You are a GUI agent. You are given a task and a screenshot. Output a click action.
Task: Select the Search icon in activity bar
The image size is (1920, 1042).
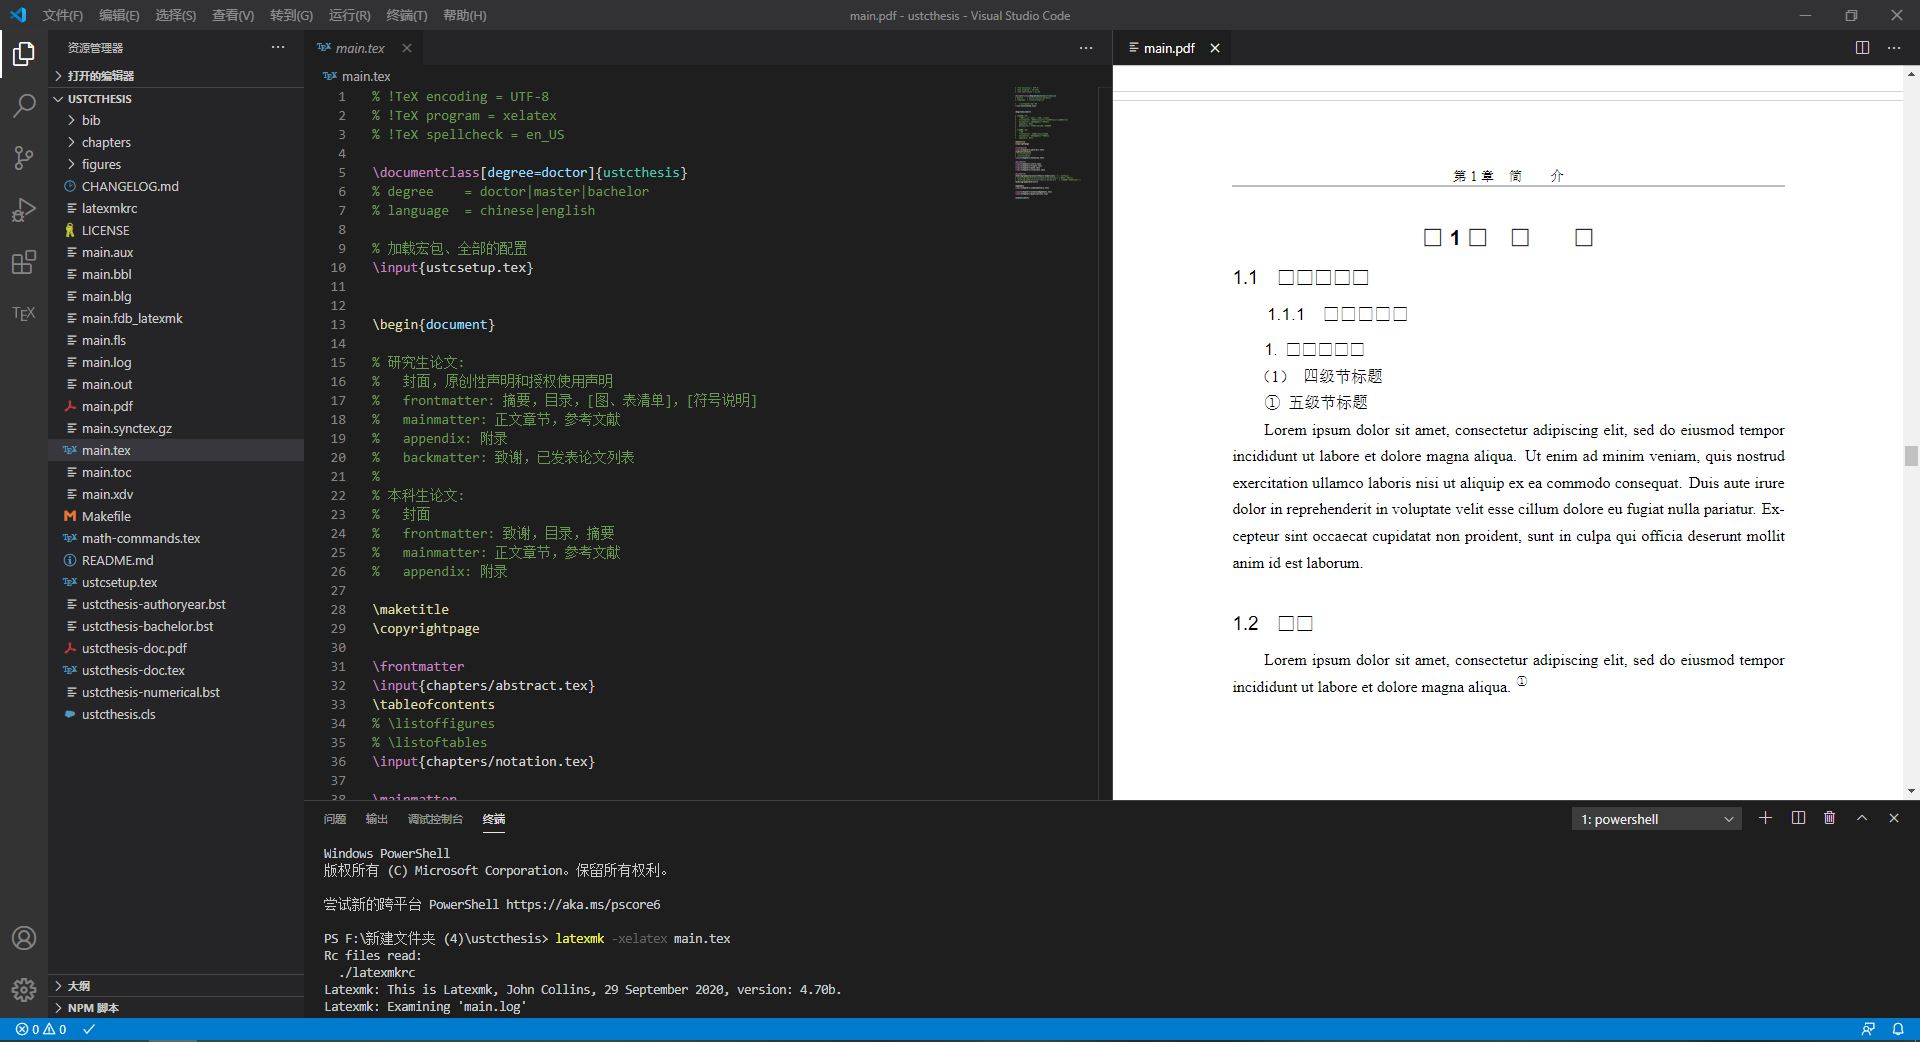tap(23, 105)
